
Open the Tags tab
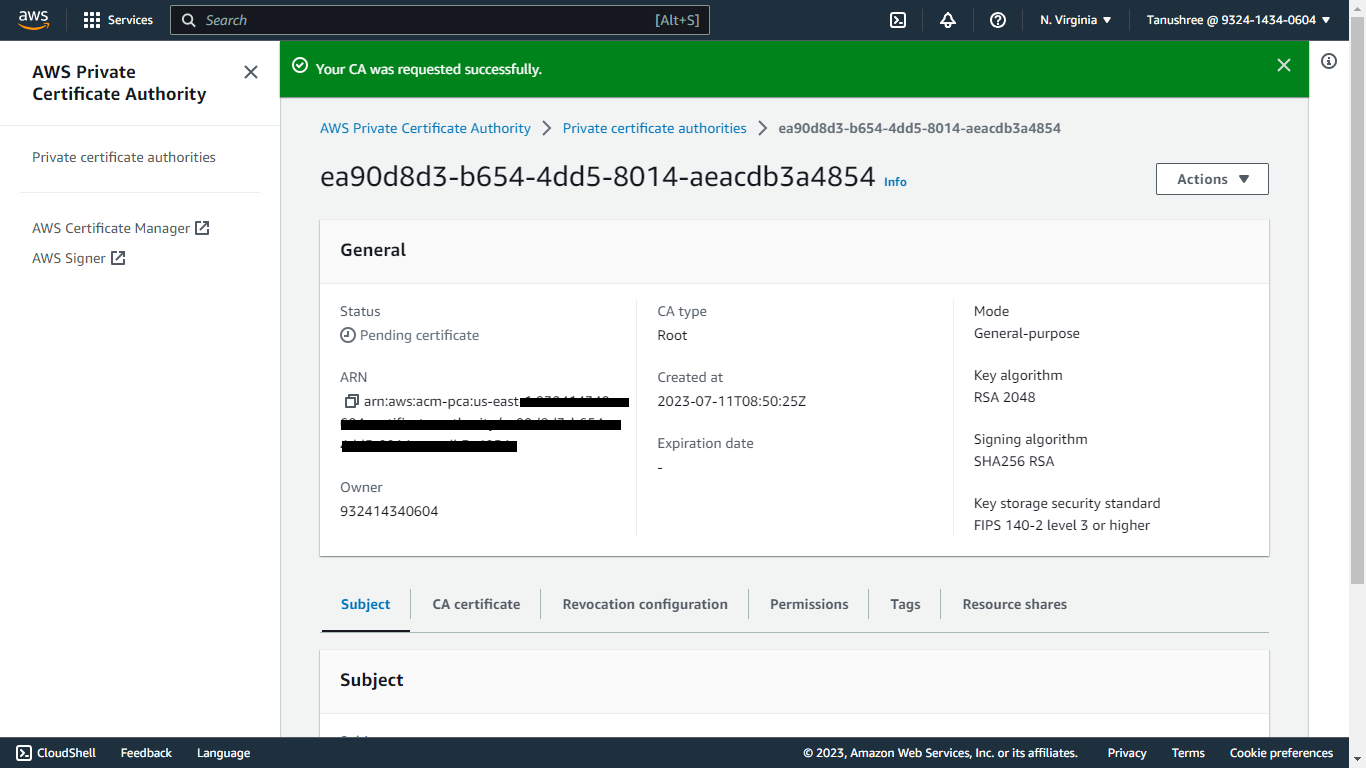(x=905, y=604)
